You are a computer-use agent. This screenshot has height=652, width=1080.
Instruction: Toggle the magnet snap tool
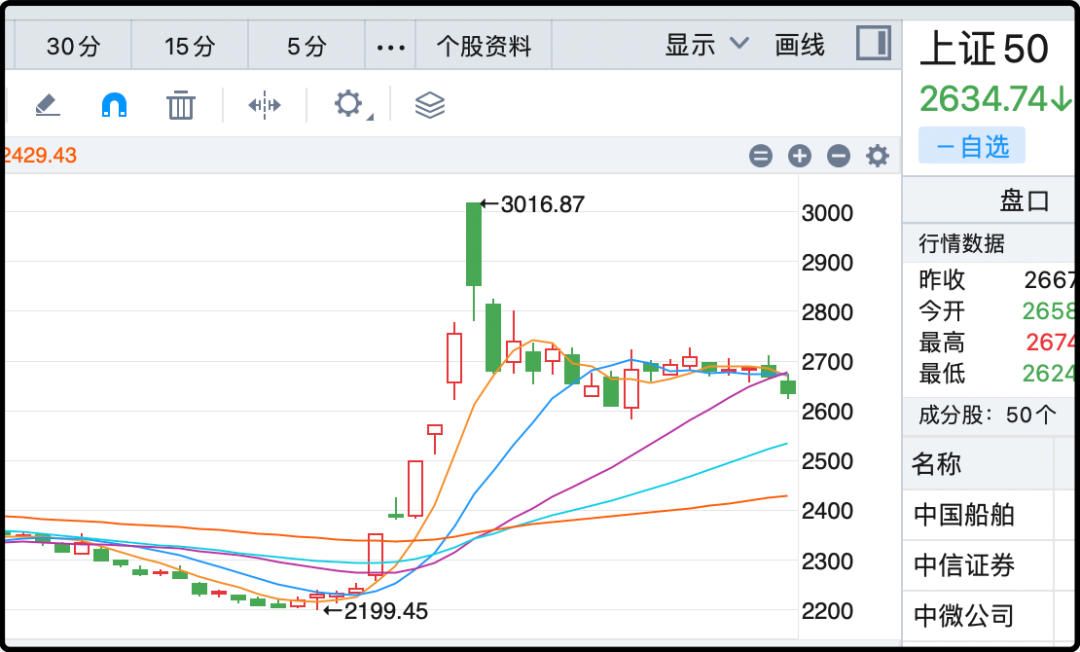click(114, 104)
